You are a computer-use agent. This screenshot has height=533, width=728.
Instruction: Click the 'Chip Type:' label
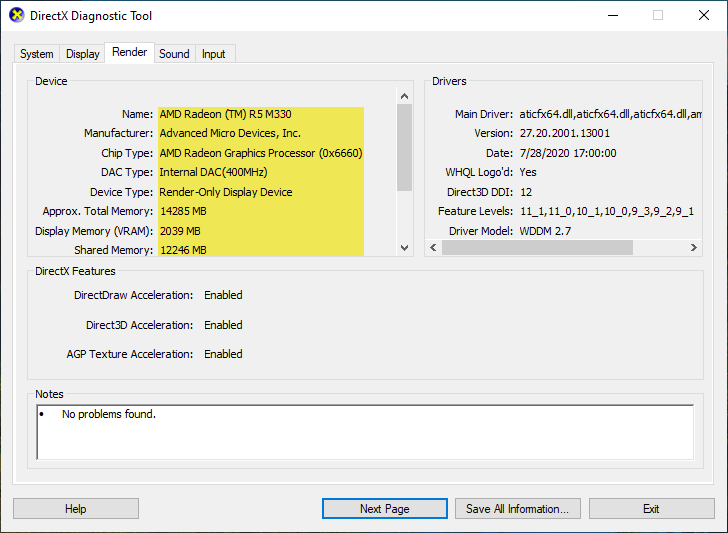click(127, 153)
